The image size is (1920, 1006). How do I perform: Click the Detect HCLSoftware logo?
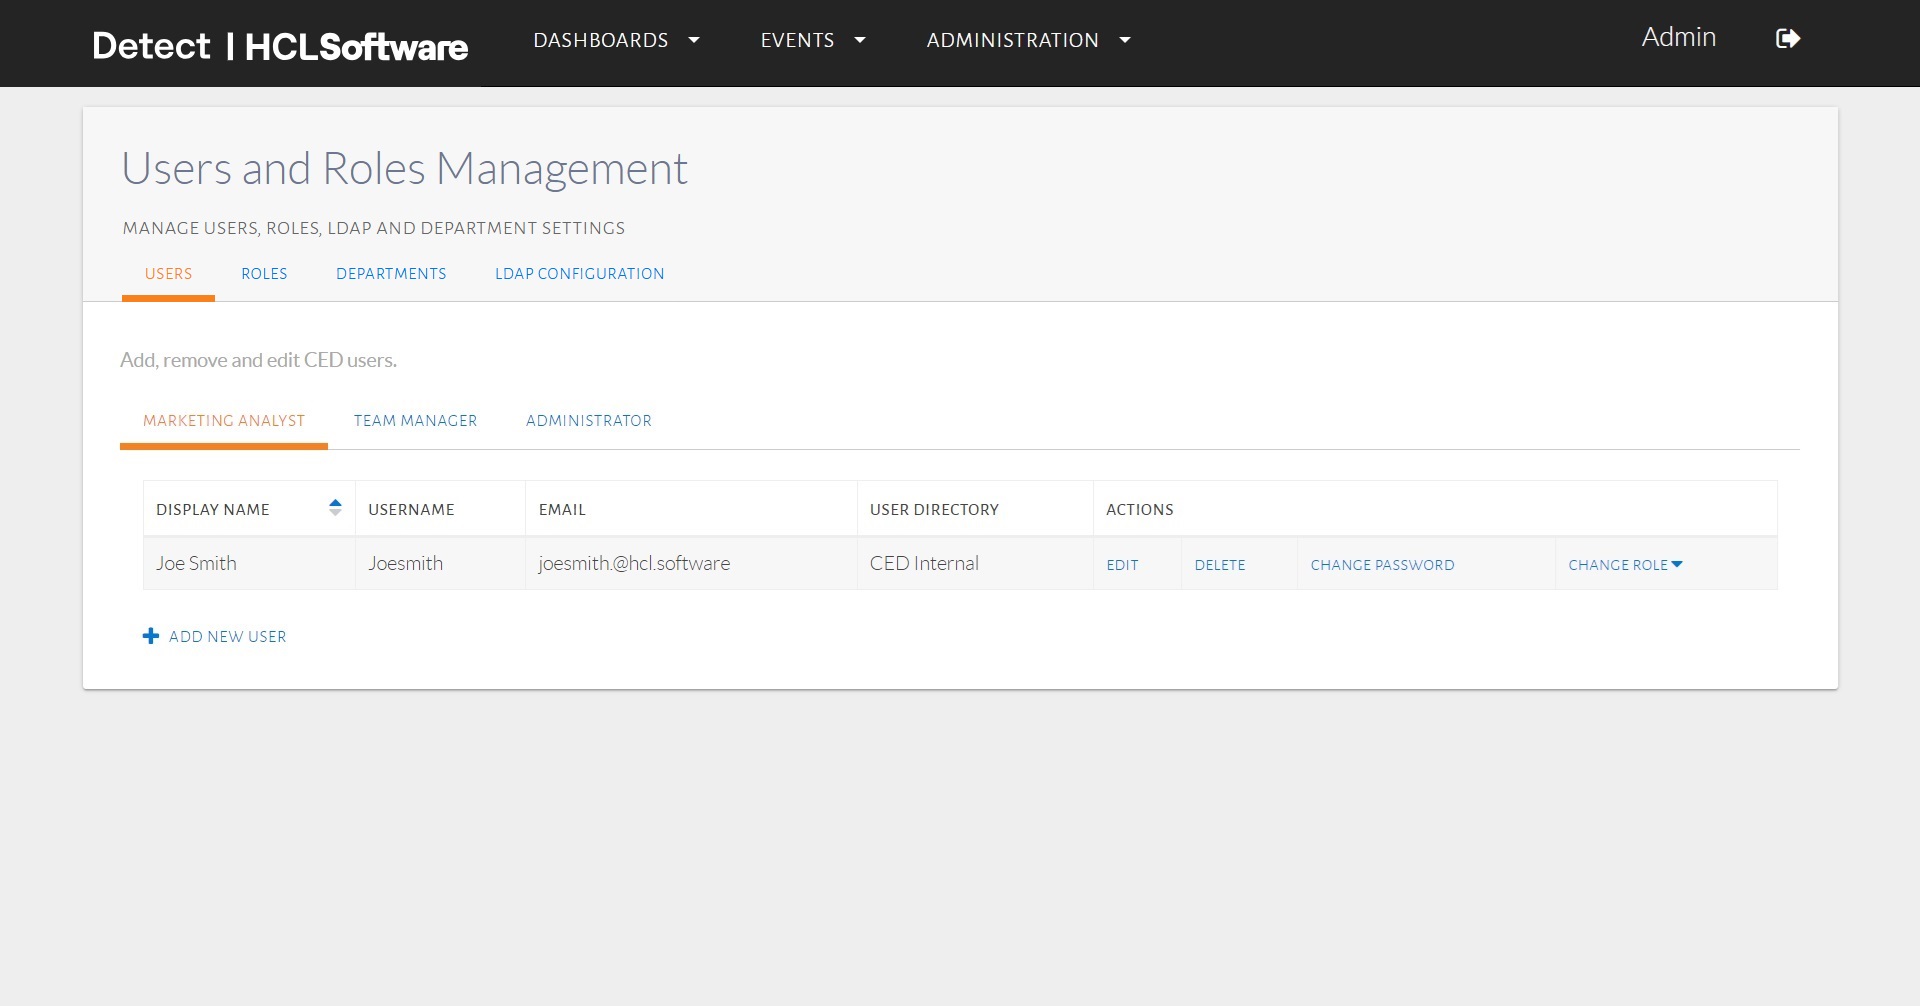coord(280,46)
